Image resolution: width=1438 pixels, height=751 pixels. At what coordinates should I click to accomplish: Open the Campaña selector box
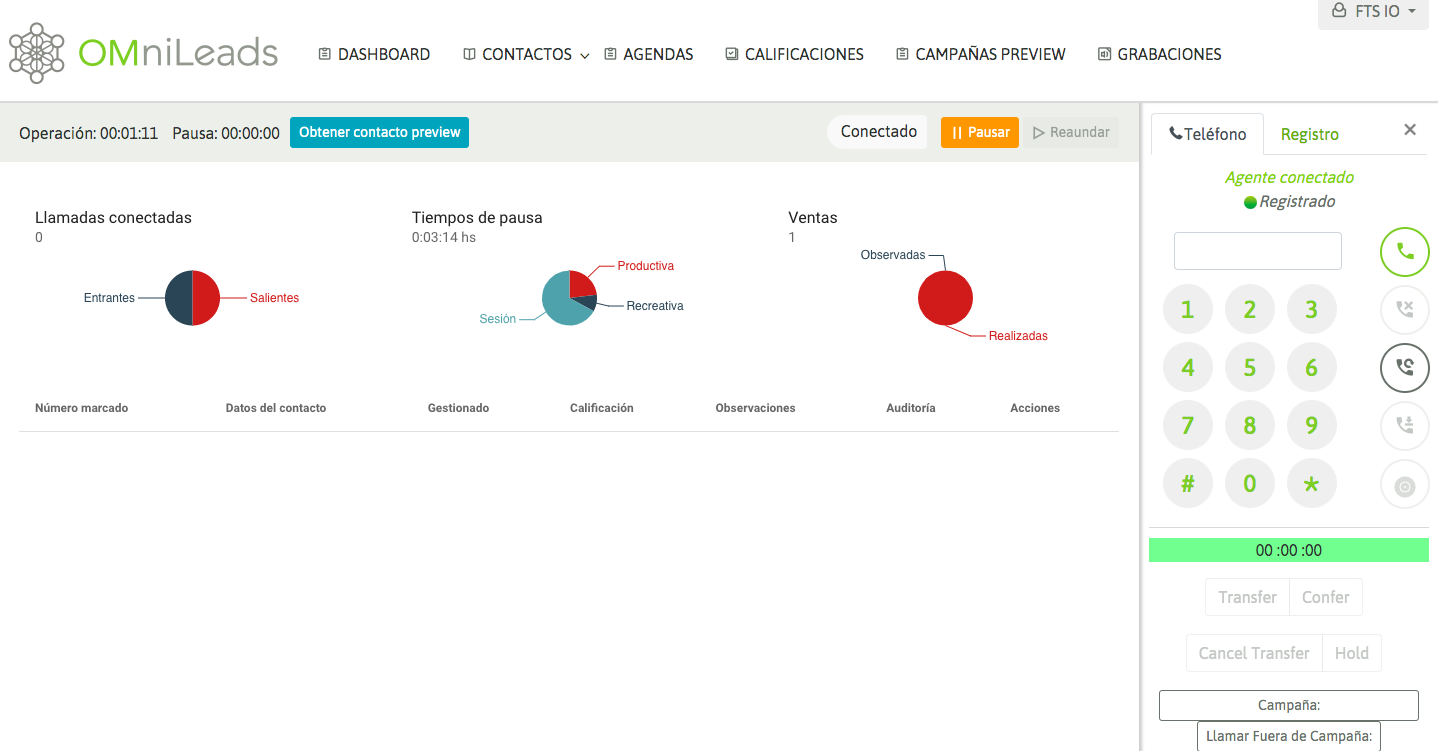click(1288, 705)
